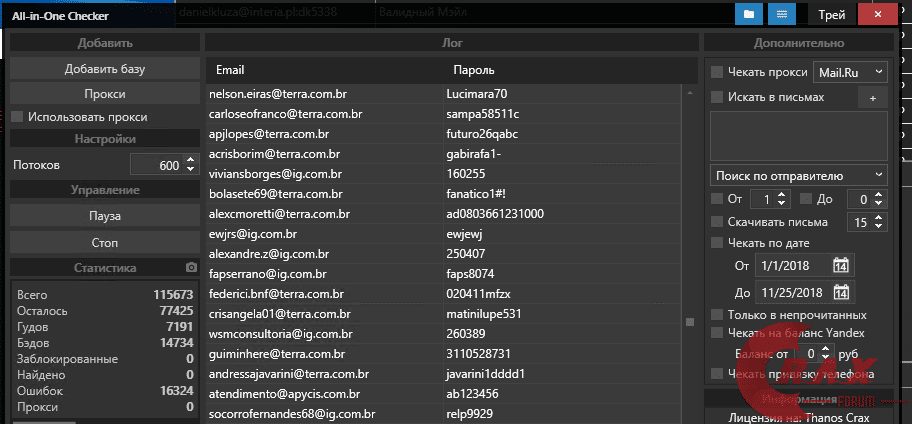Click Всего count 115673
Viewport: 912px width, 424px height.
[173, 295]
